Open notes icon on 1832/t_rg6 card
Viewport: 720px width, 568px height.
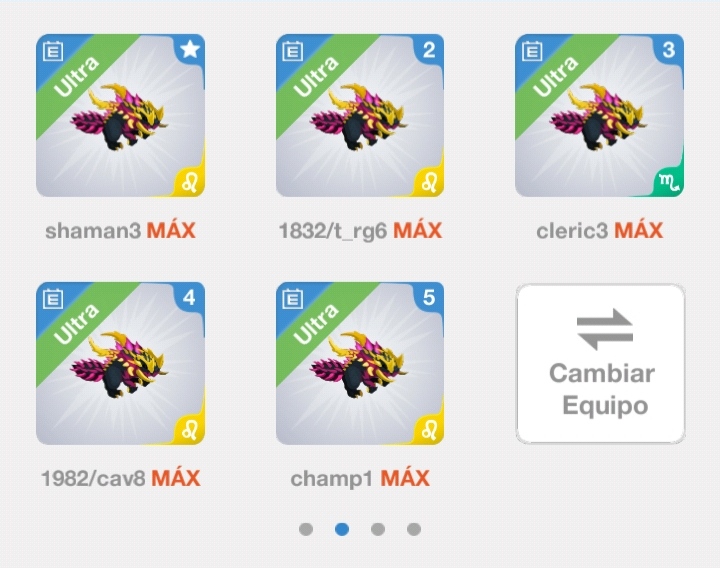click(292, 51)
